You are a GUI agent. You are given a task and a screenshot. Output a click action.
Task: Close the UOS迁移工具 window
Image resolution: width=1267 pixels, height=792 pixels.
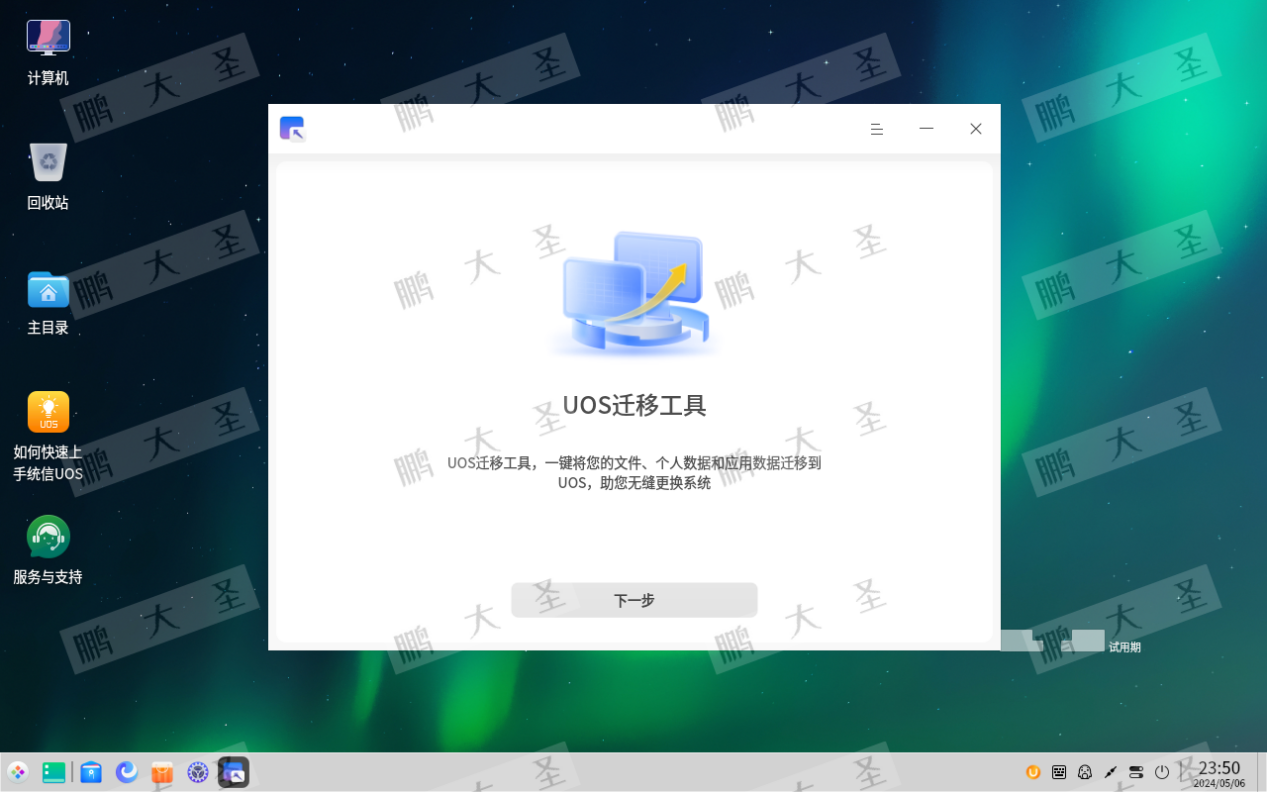[x=976, y=129]
